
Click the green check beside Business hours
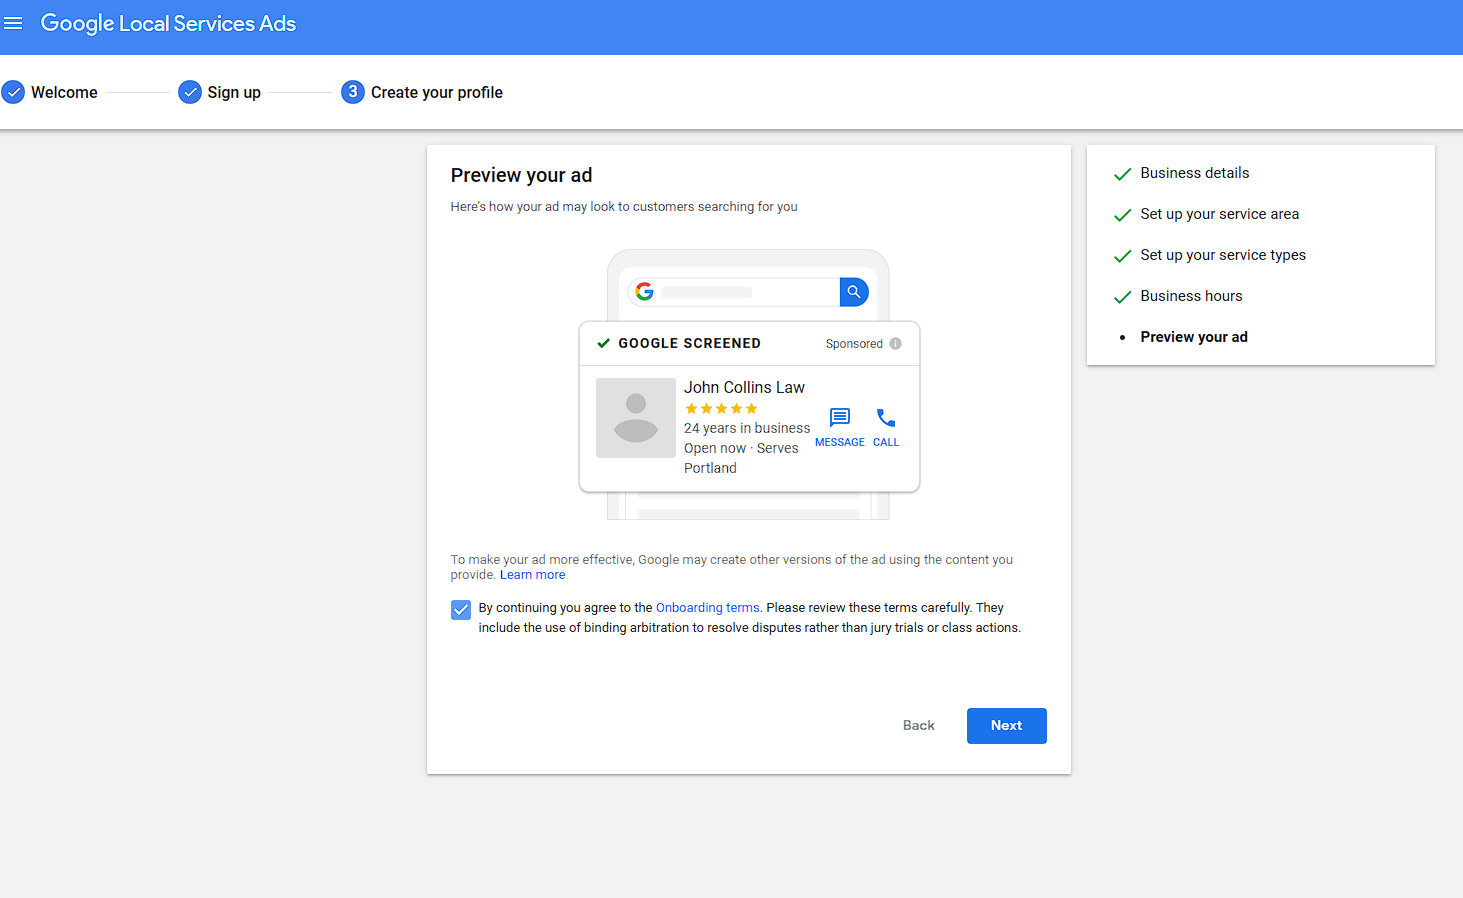point(1122,296)
